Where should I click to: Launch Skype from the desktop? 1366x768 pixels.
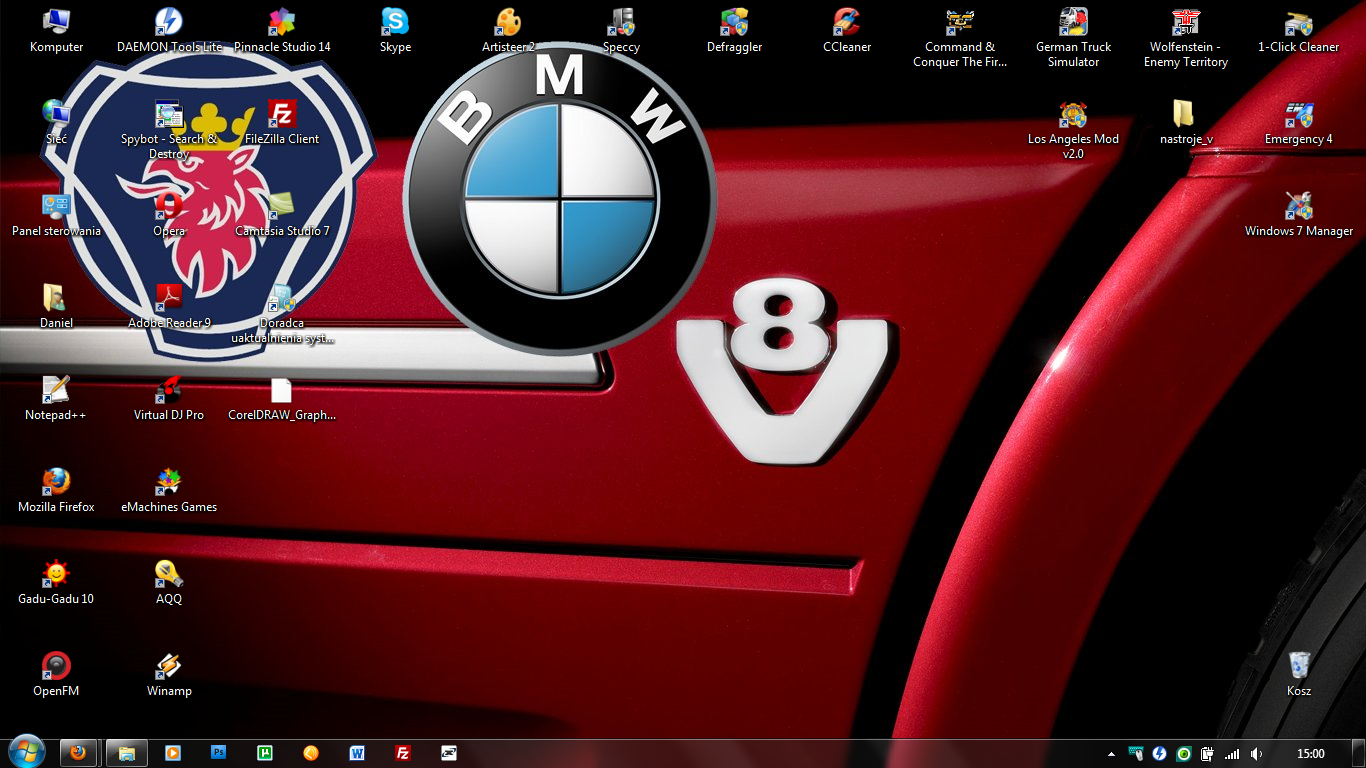[x=395, y=23]
